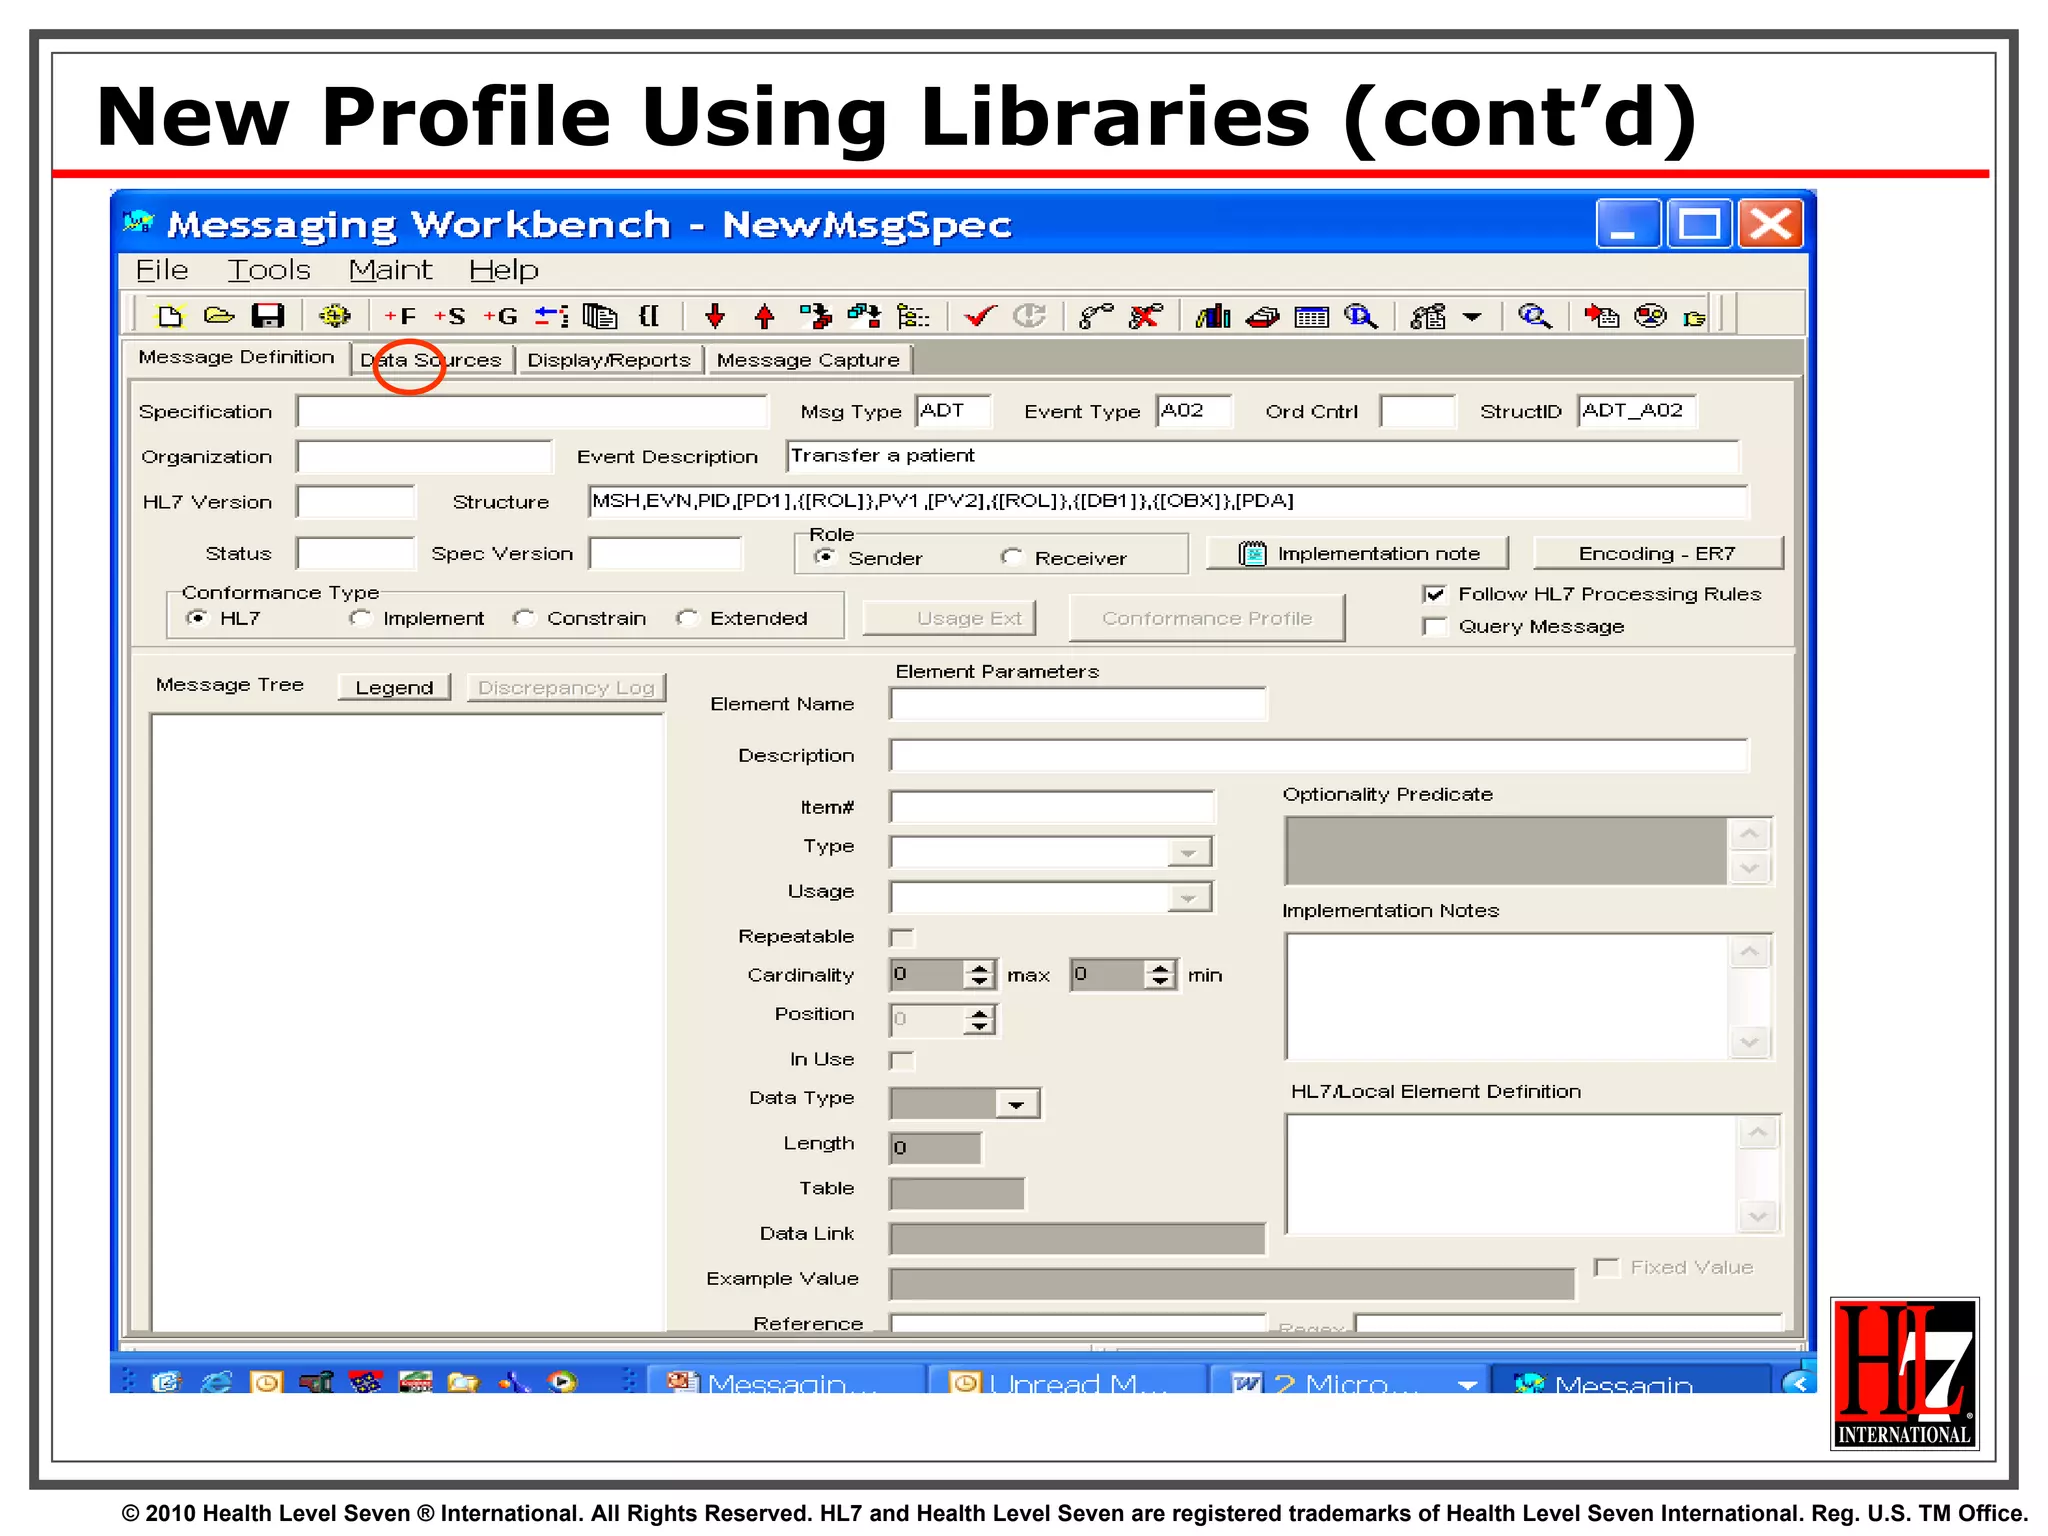Switch to the Display/Reports tab
The height and width of the screenshot is (1536, 2048).
click(x=609, y=360)
